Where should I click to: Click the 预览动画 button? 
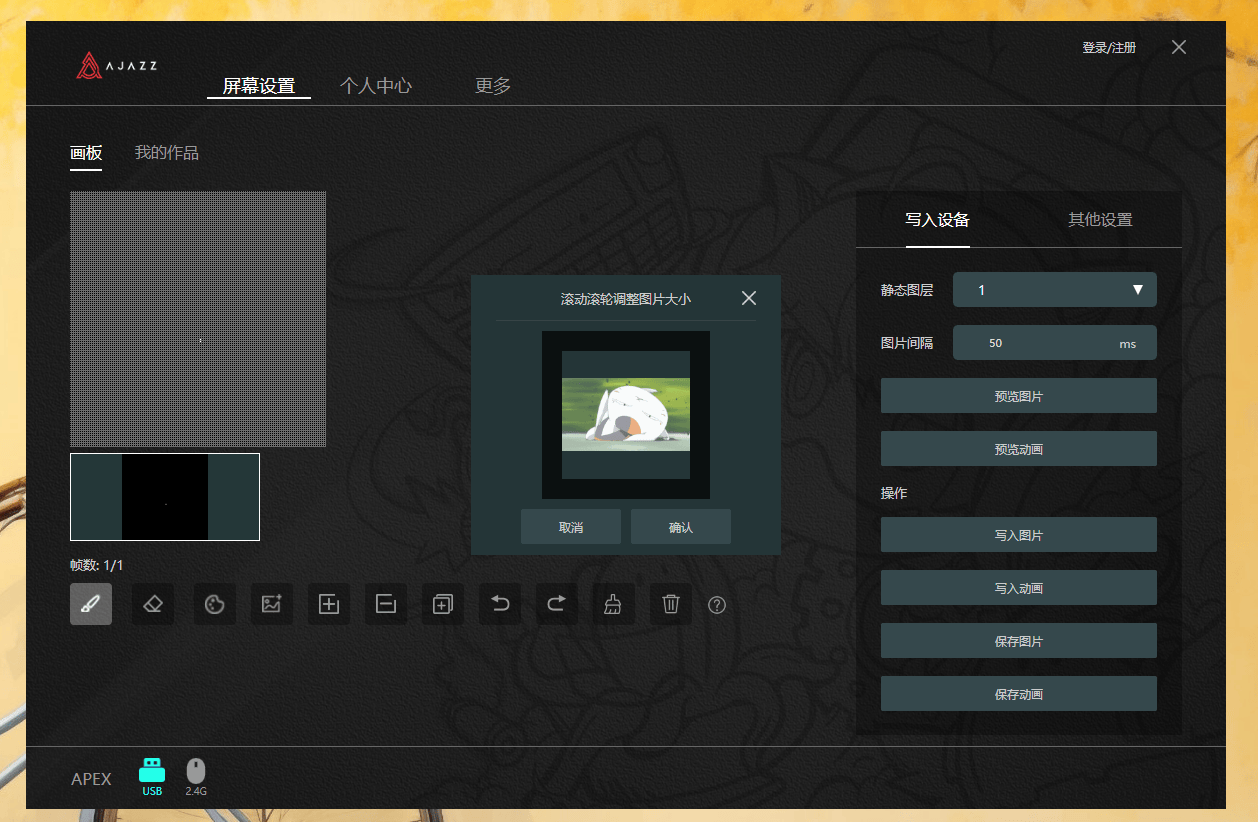[x=1019, y=449]
